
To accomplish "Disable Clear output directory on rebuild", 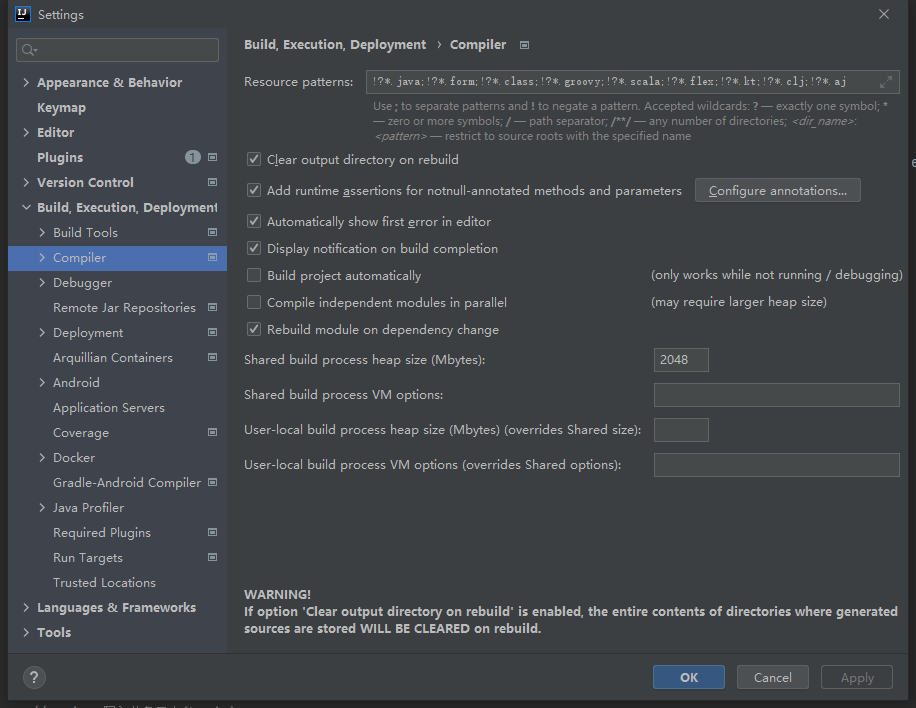I will [254, 159].
